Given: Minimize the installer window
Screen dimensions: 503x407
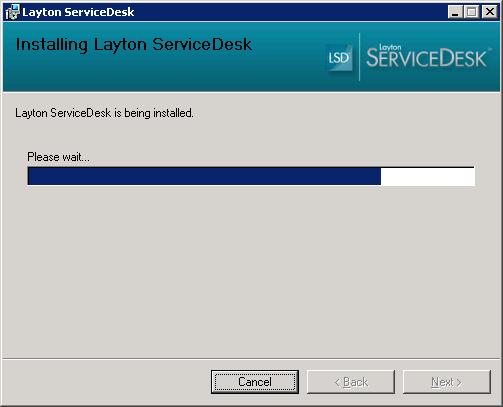Looking at the screenshot, I should pos(455,12).
